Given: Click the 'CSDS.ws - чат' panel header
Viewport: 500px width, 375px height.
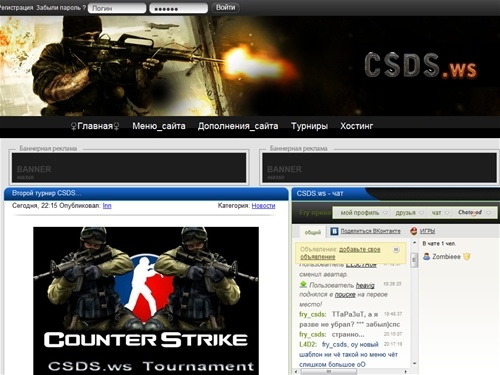Looking at the screenshot, I should 320,193.
